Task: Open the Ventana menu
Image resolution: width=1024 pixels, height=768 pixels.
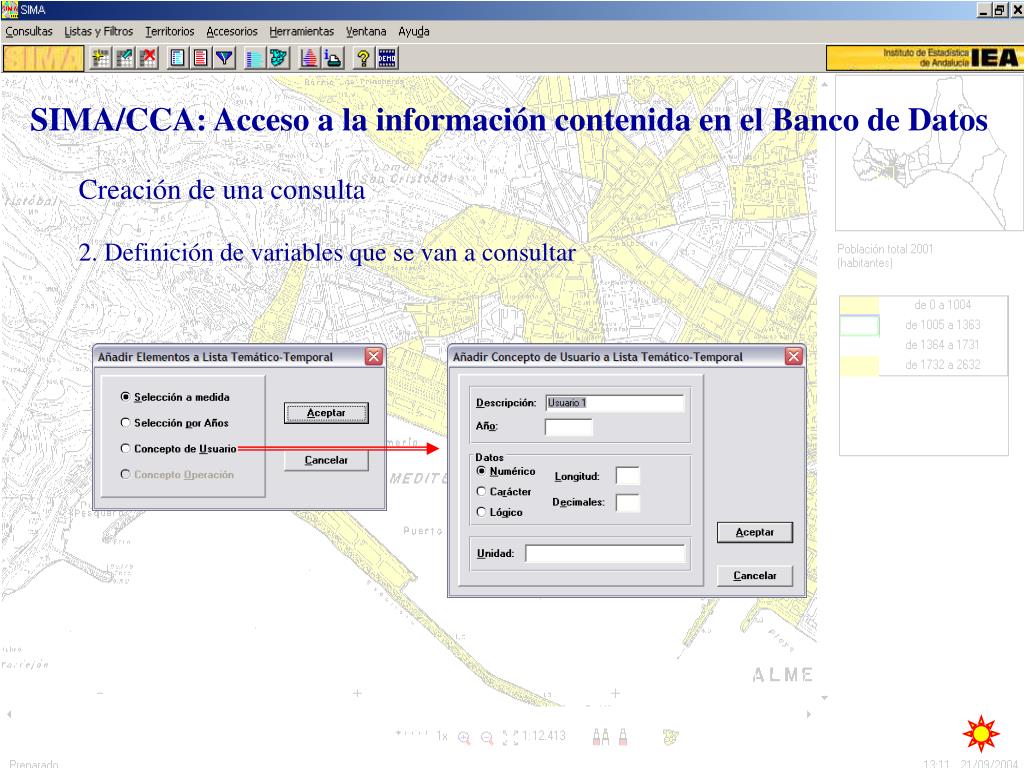Action: [x=366, y=31]
